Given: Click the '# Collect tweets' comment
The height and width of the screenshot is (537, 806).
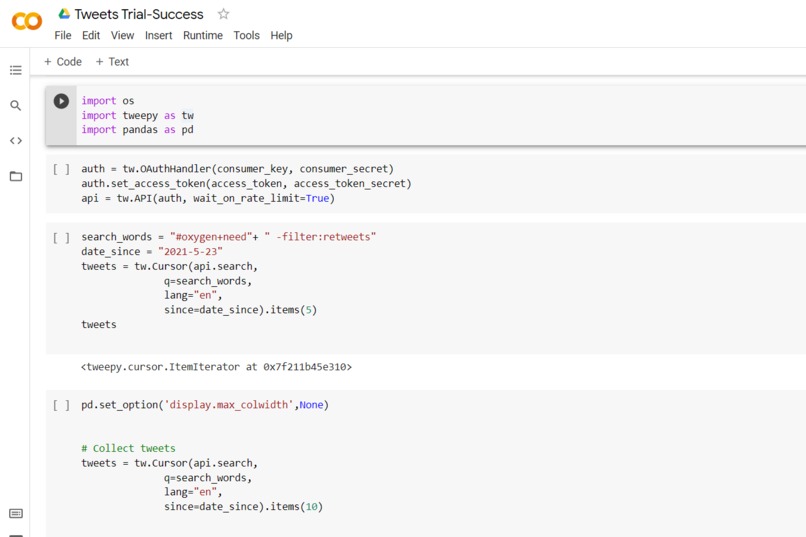Looking at the screenshot, I should coord(128,448).
